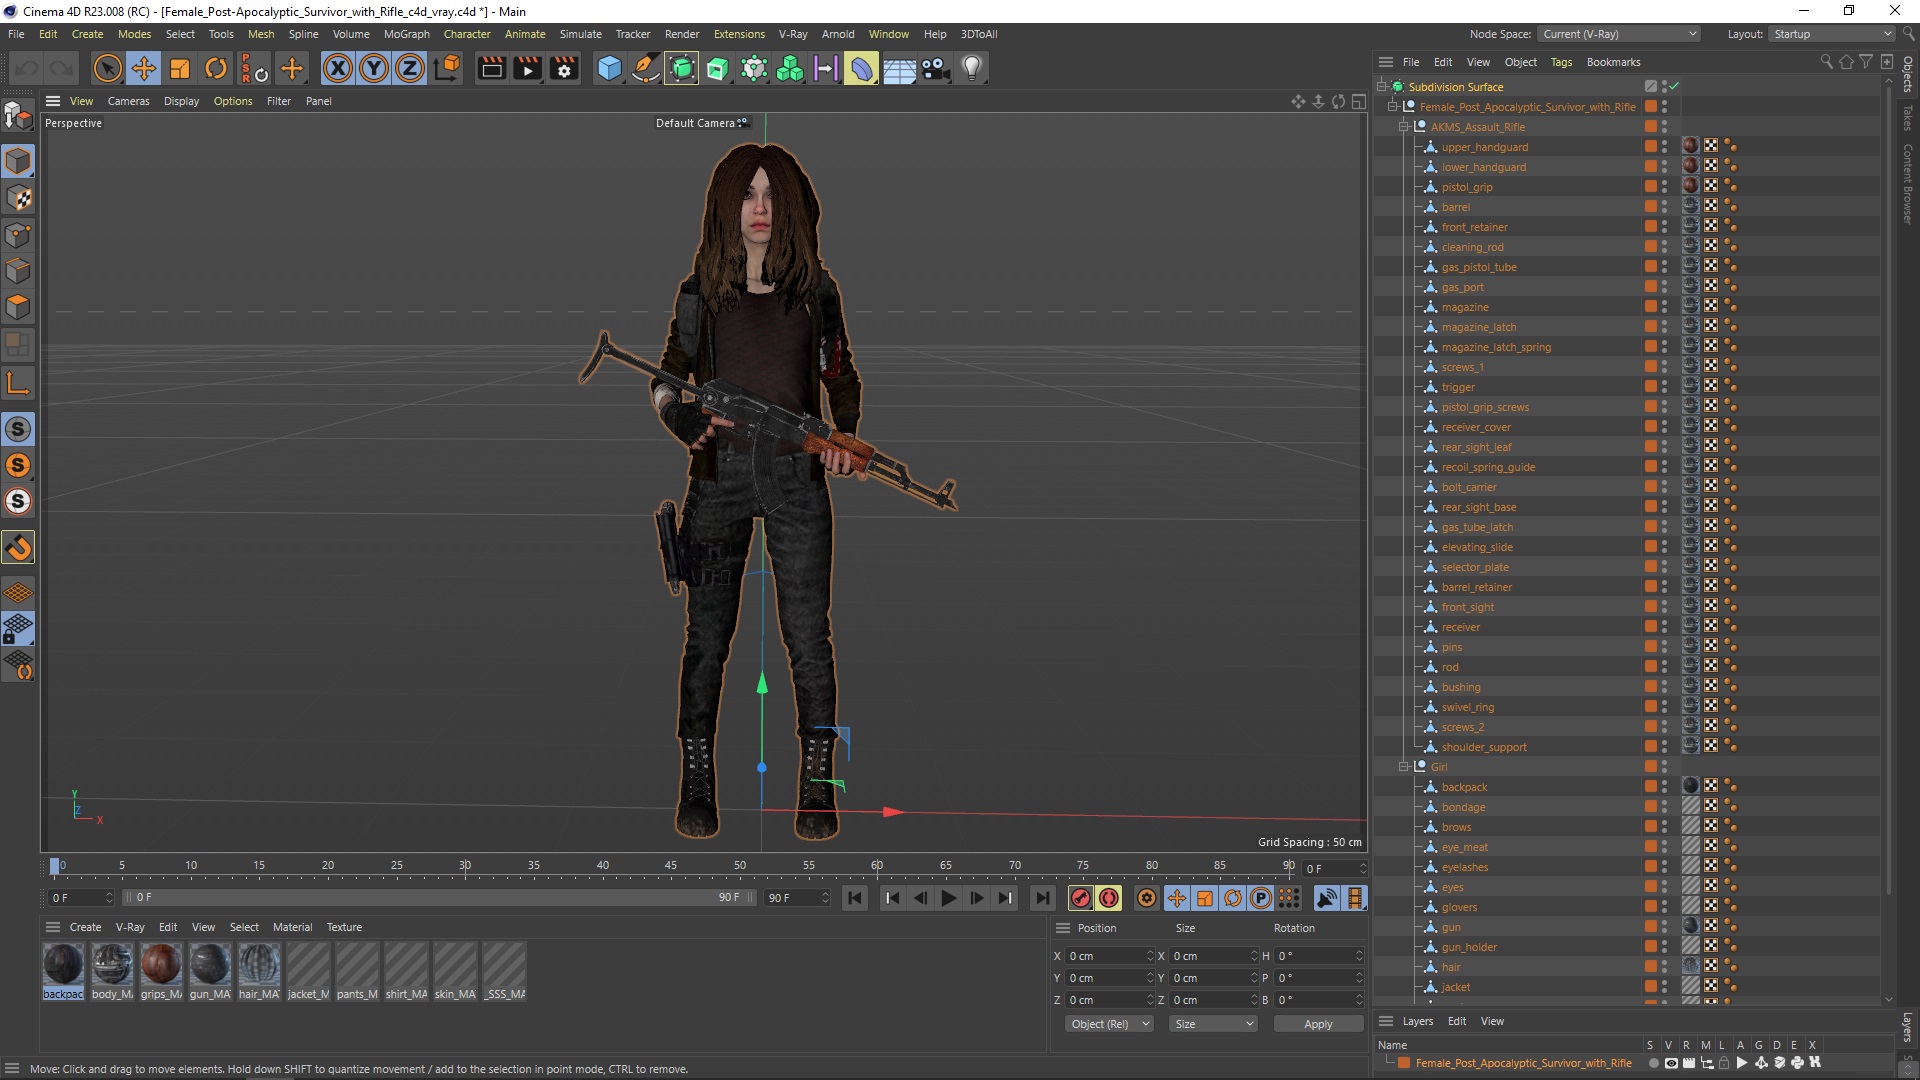
Task: Open the MoGraph menu
Action: click(x=404, y=33)
